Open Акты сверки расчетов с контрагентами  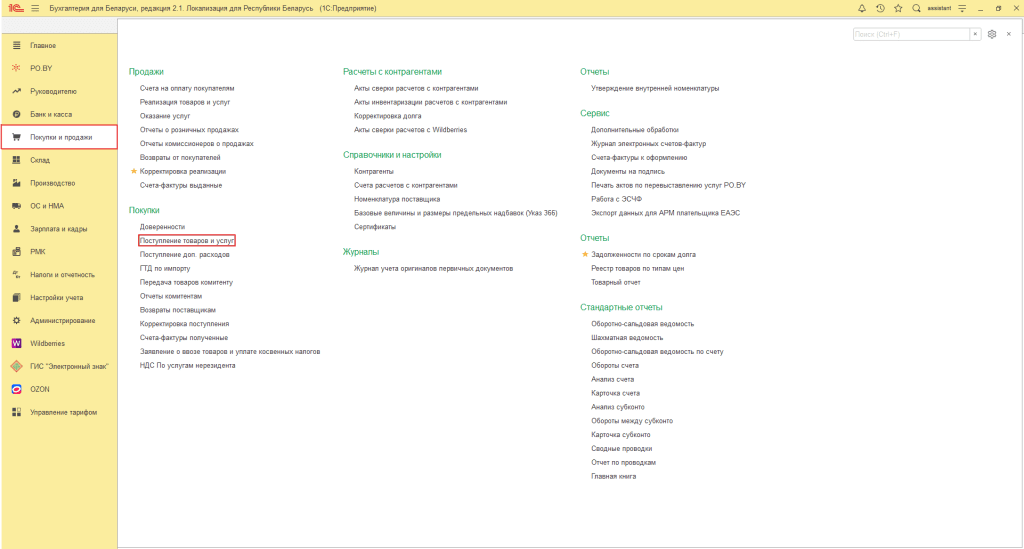(416, 88)
